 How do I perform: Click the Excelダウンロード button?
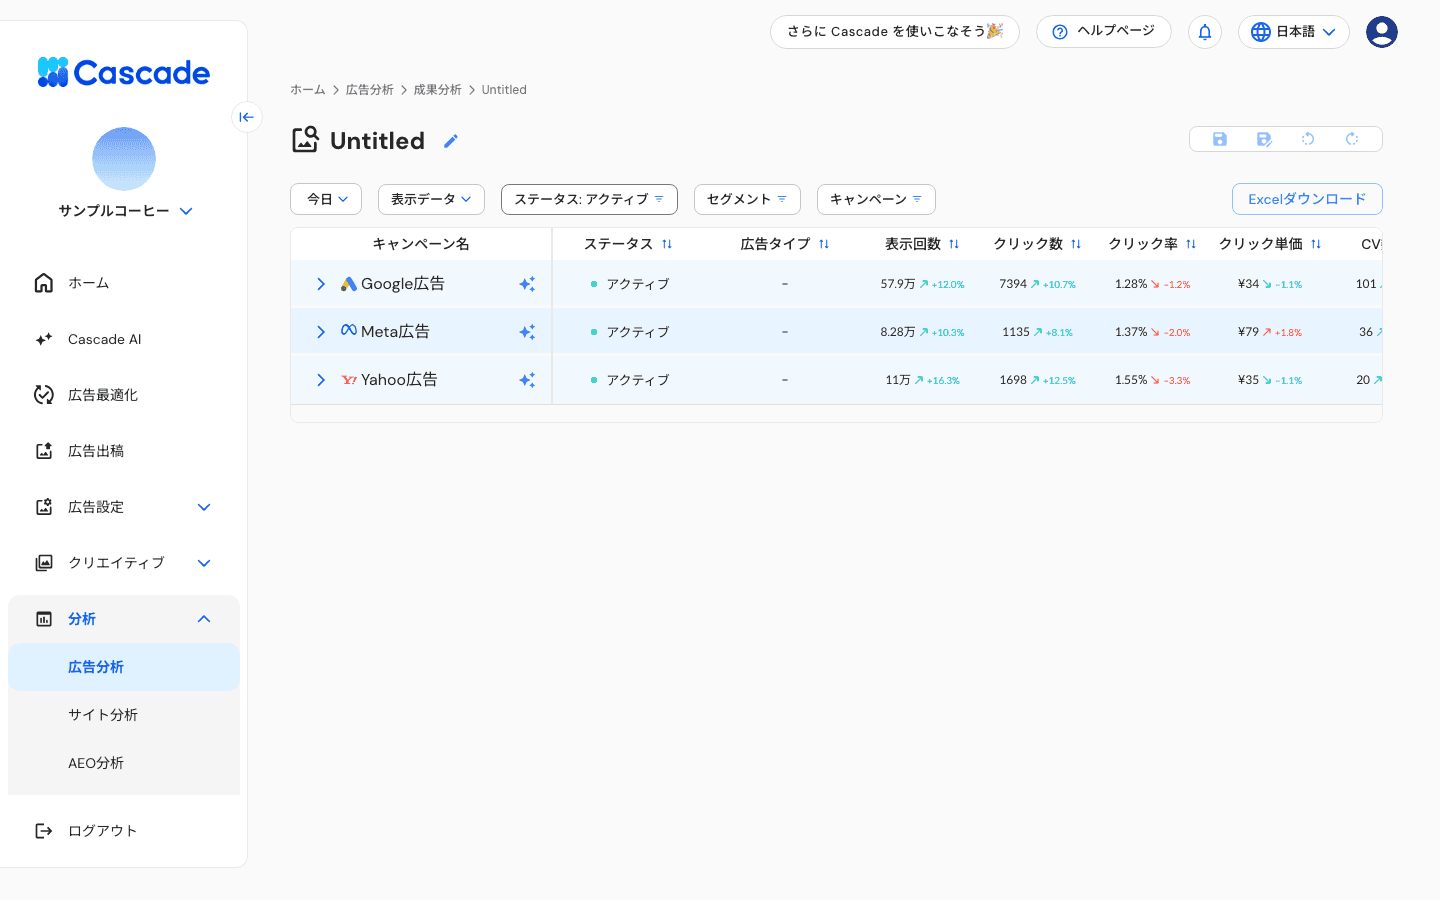1307,199
